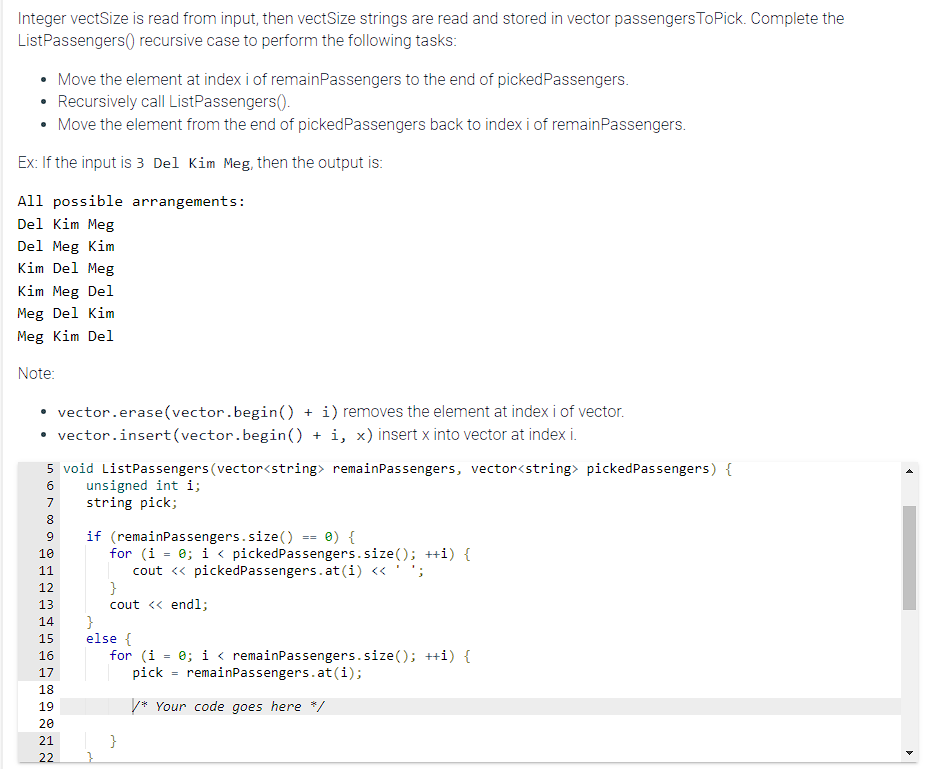The width and height of the screenshot is (930, 769).
Task: Click the scrollbar down arrow
Action: tap(909, 752)
